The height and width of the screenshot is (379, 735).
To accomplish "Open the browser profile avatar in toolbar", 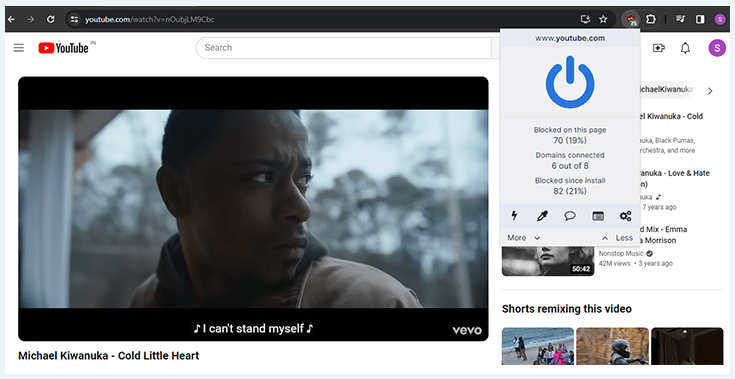I will click(x=720, y=19).
